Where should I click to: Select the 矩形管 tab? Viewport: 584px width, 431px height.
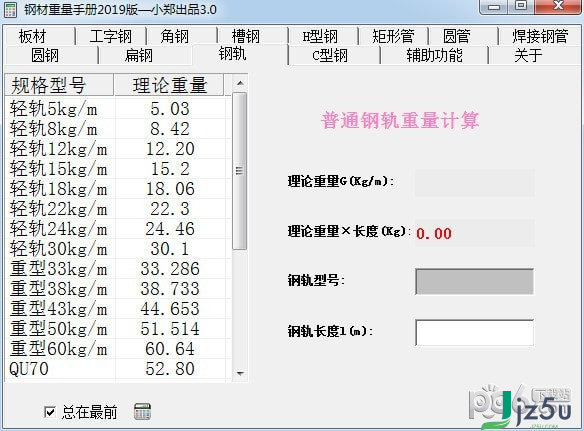393,36
